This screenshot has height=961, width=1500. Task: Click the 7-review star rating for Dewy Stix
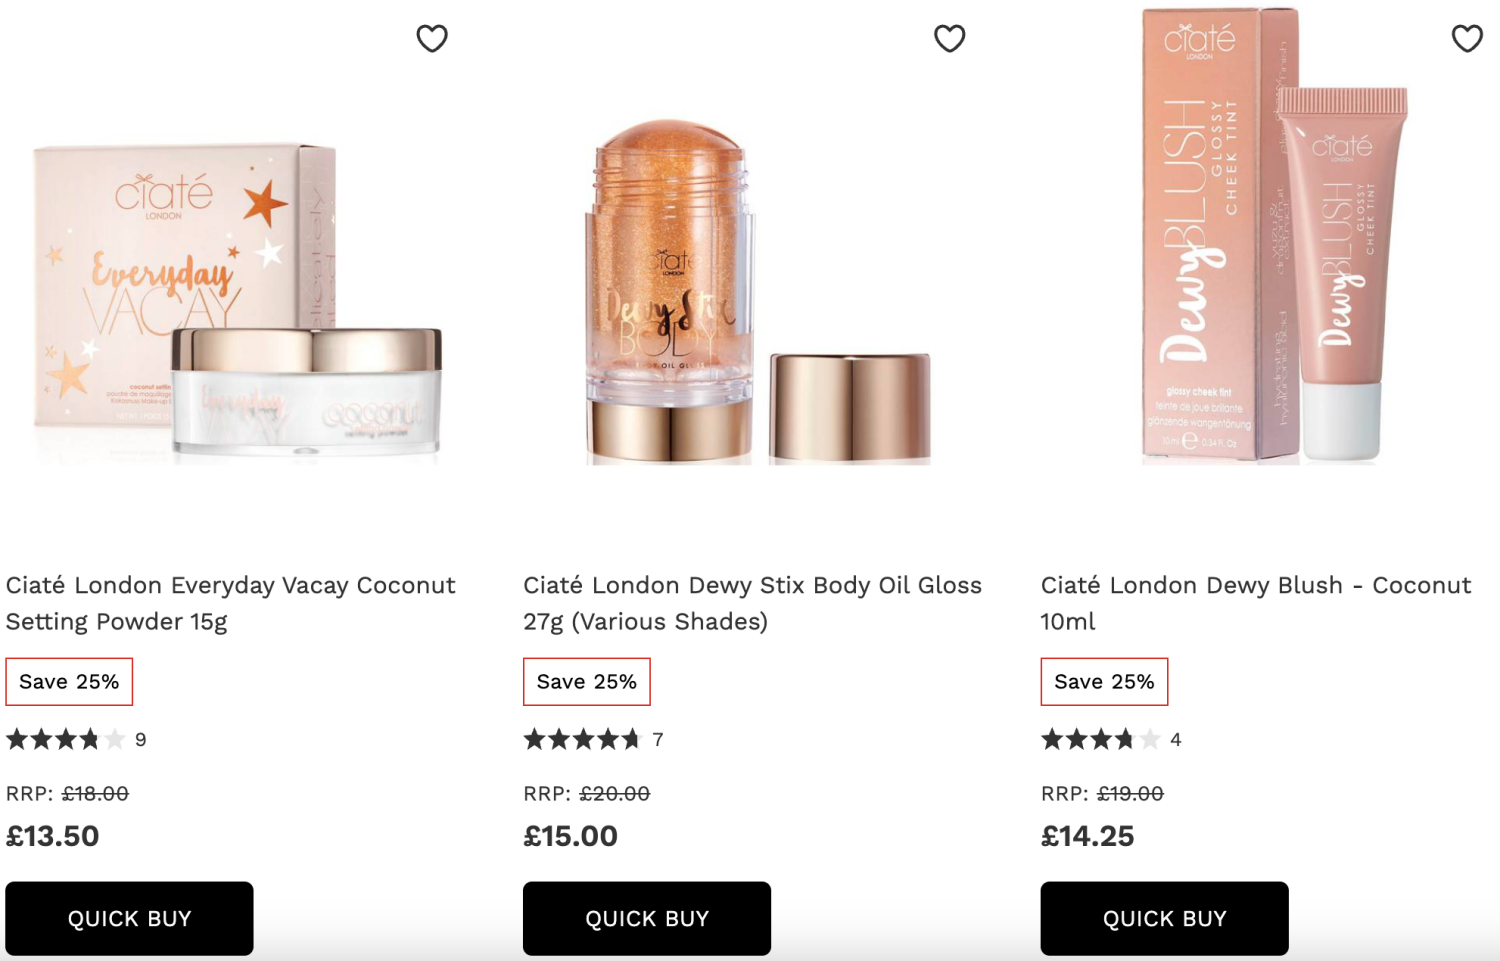tap(583, 740)
